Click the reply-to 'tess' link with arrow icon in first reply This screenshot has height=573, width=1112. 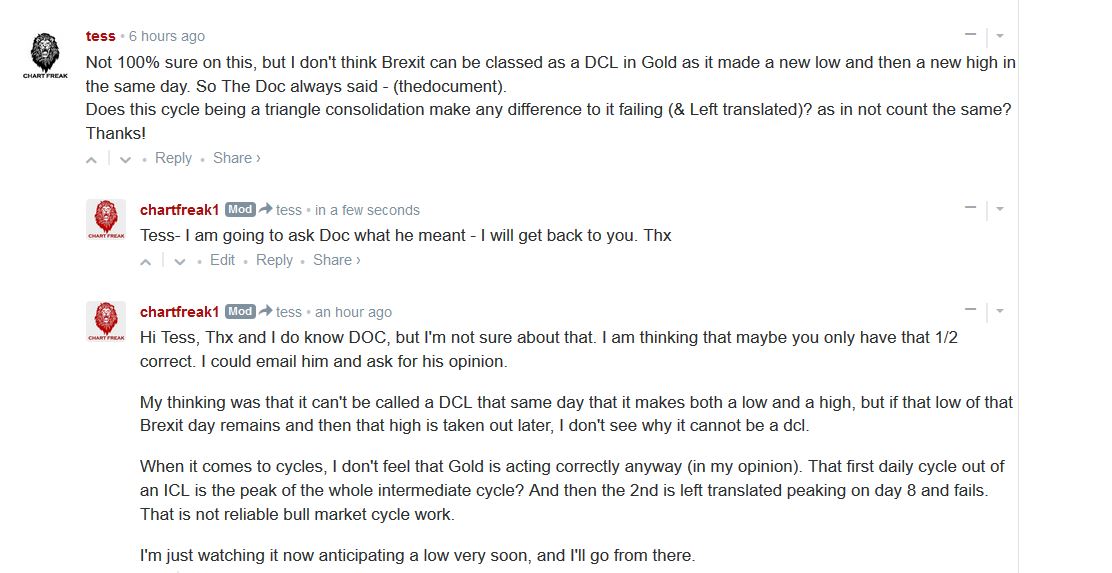tap(281, 210)
